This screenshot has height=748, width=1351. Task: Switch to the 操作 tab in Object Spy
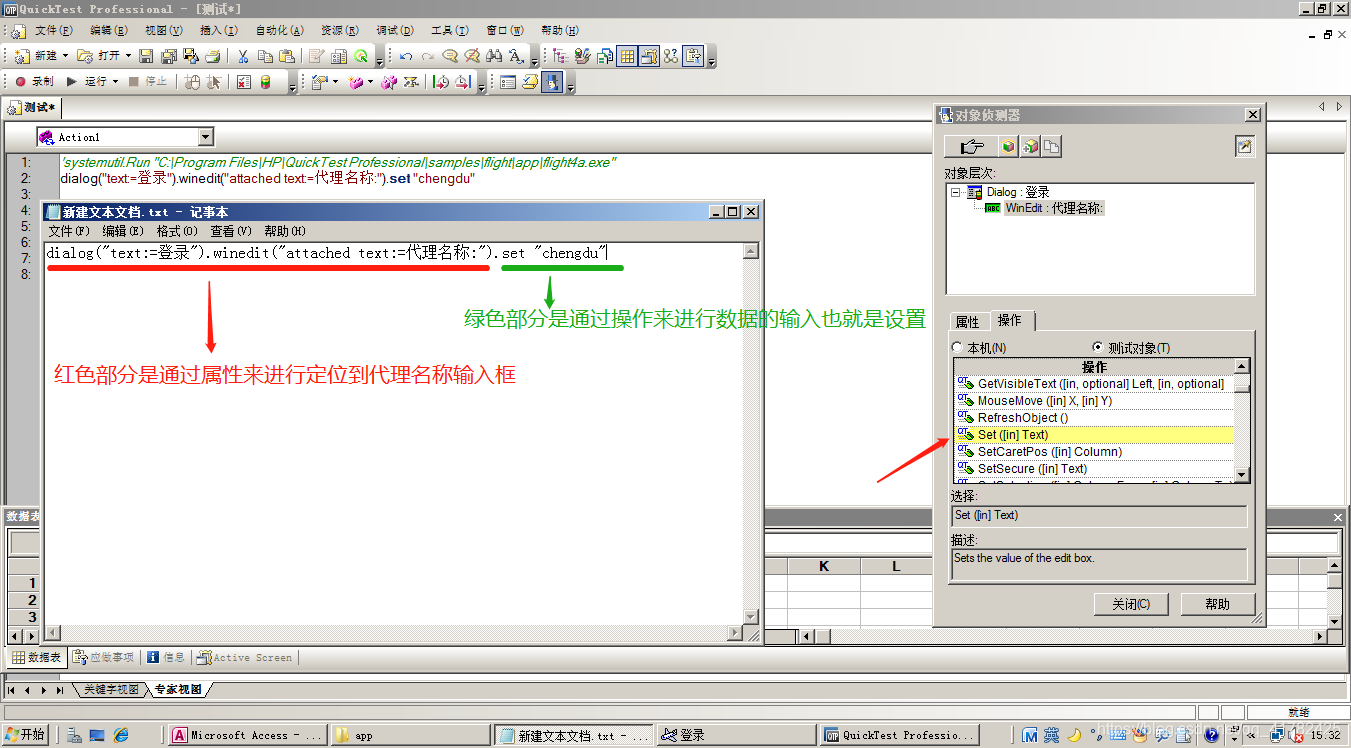point(1010,320)
